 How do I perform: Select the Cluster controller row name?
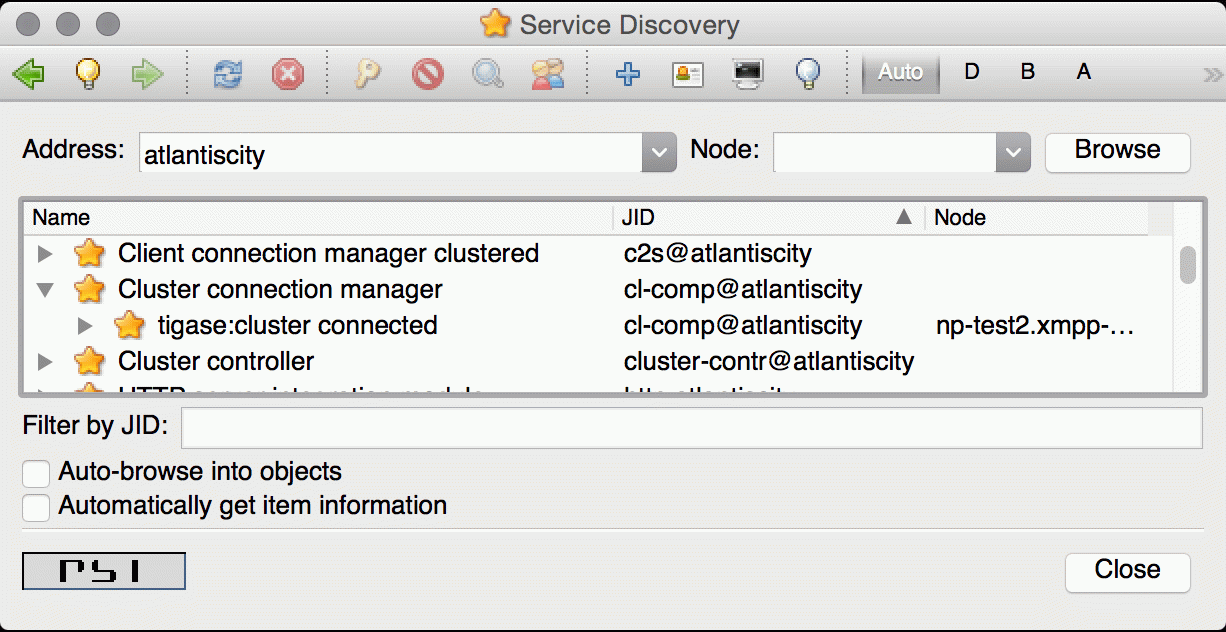[216, 361]
